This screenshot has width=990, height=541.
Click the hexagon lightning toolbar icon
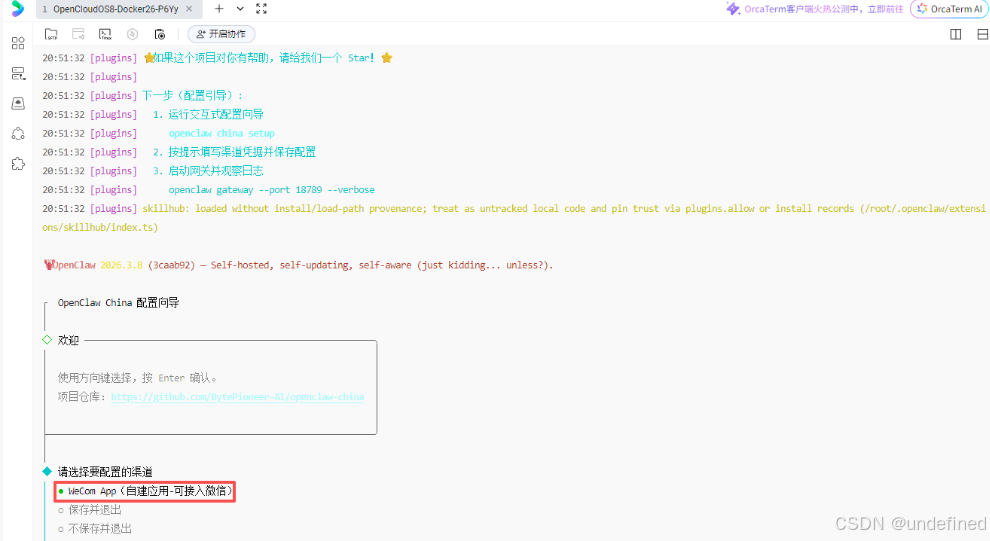click(x=133, y=34)
